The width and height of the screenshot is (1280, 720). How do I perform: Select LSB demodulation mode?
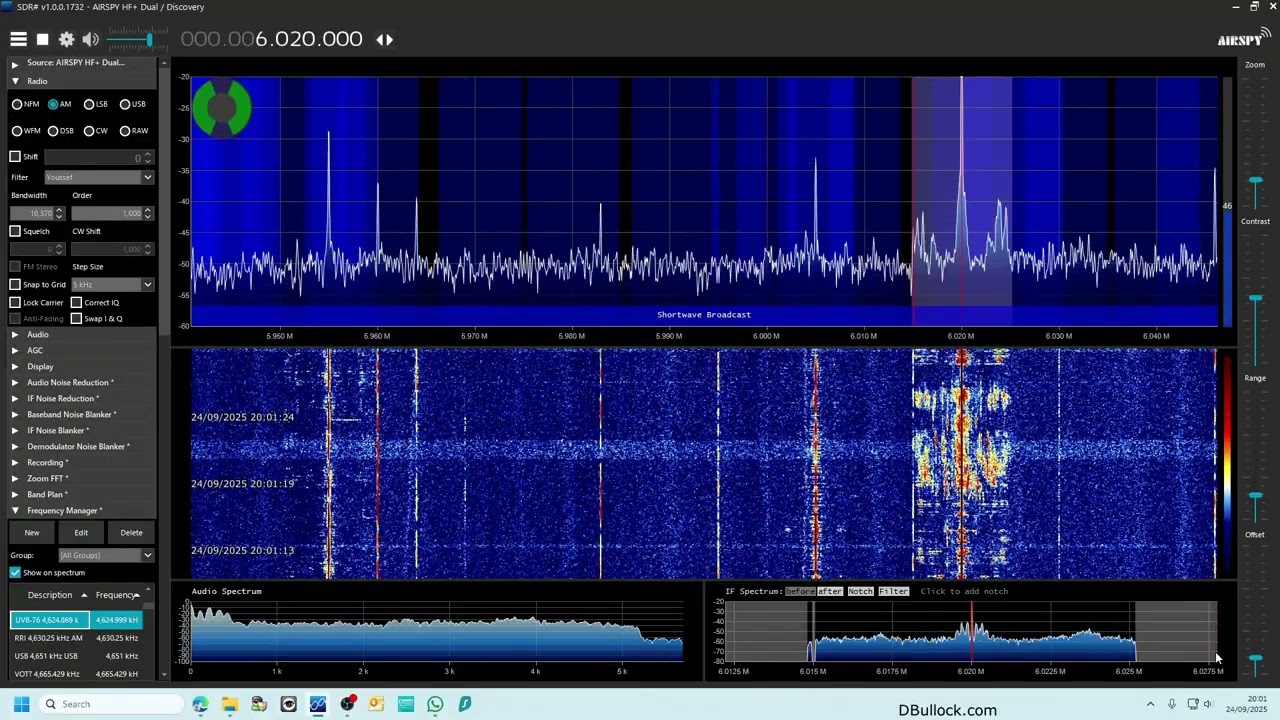pos(96,104)
